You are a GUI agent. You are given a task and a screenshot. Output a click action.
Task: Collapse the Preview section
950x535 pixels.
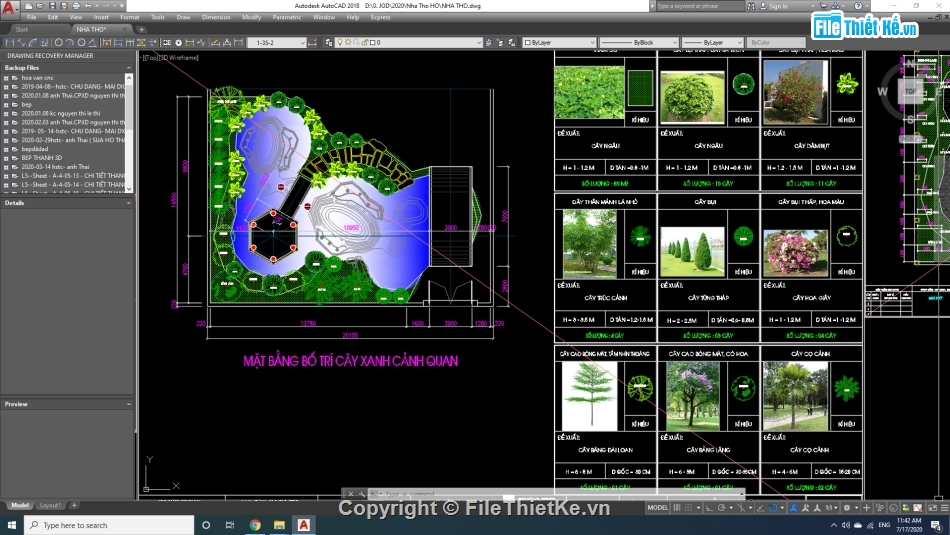tap(128, 404)
